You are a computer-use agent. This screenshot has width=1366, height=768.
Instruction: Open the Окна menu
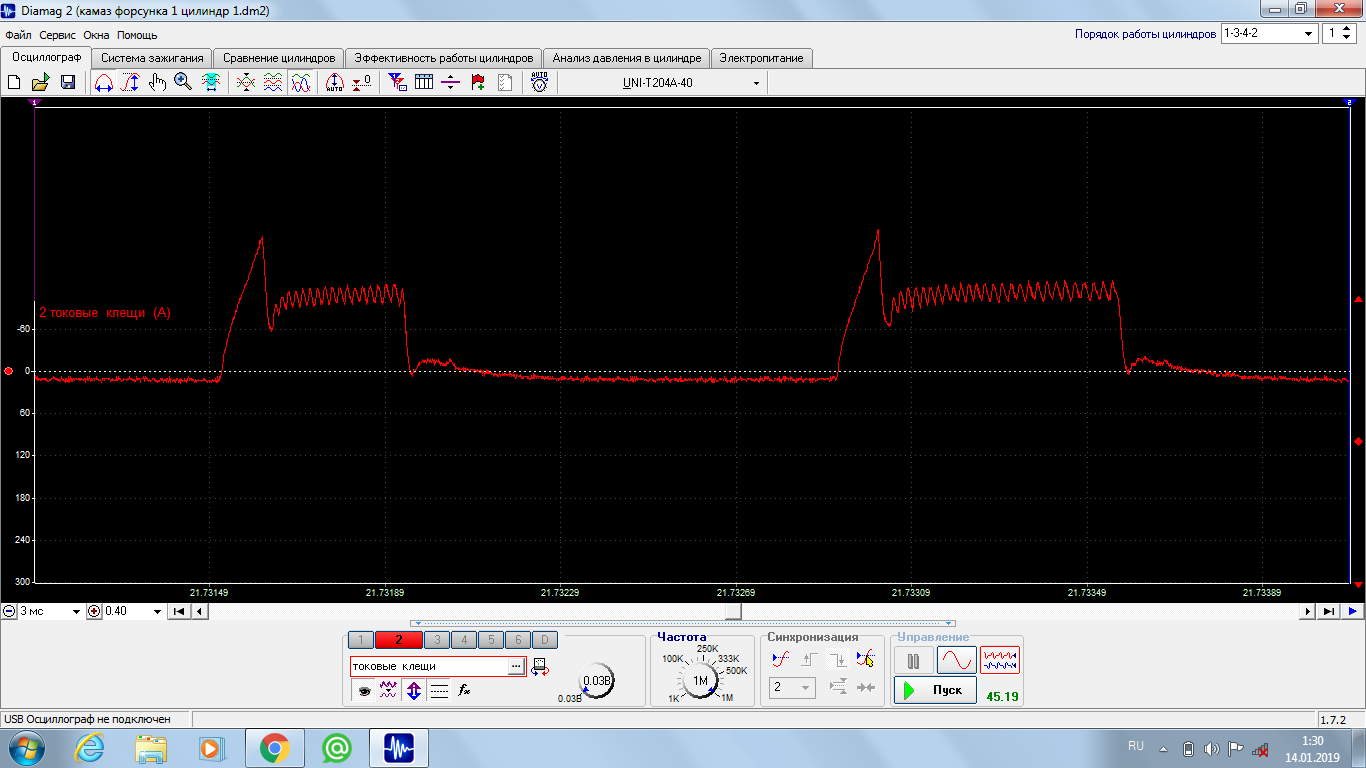coord(97,34)
